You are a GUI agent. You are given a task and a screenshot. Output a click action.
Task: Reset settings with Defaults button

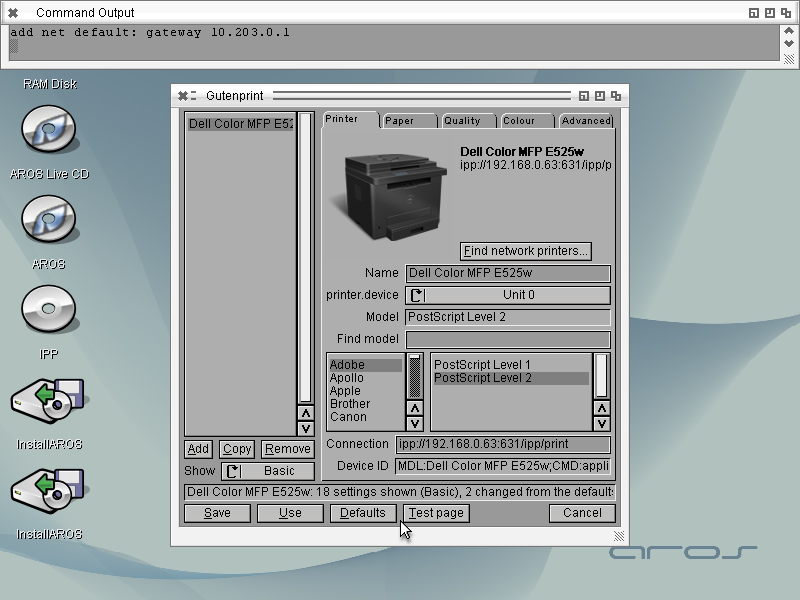click(363, 513)
